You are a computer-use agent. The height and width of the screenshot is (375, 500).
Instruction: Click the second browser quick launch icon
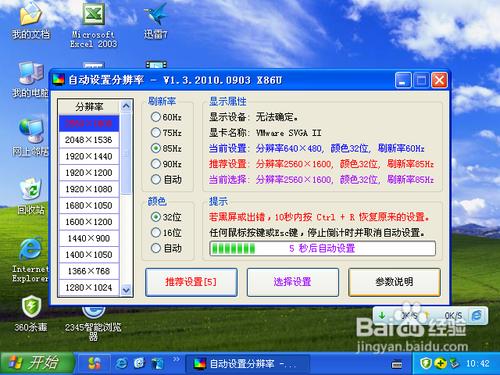[139, 363]
